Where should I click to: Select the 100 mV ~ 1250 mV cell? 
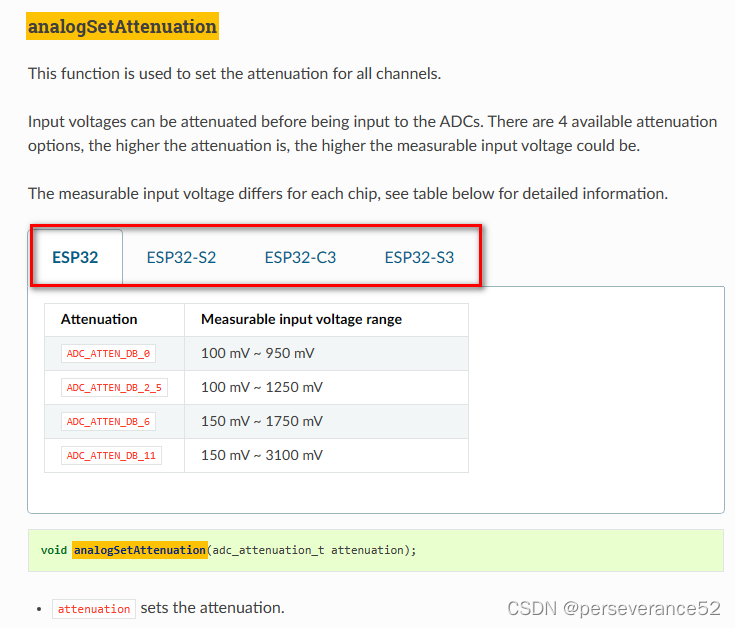(326, 388)
